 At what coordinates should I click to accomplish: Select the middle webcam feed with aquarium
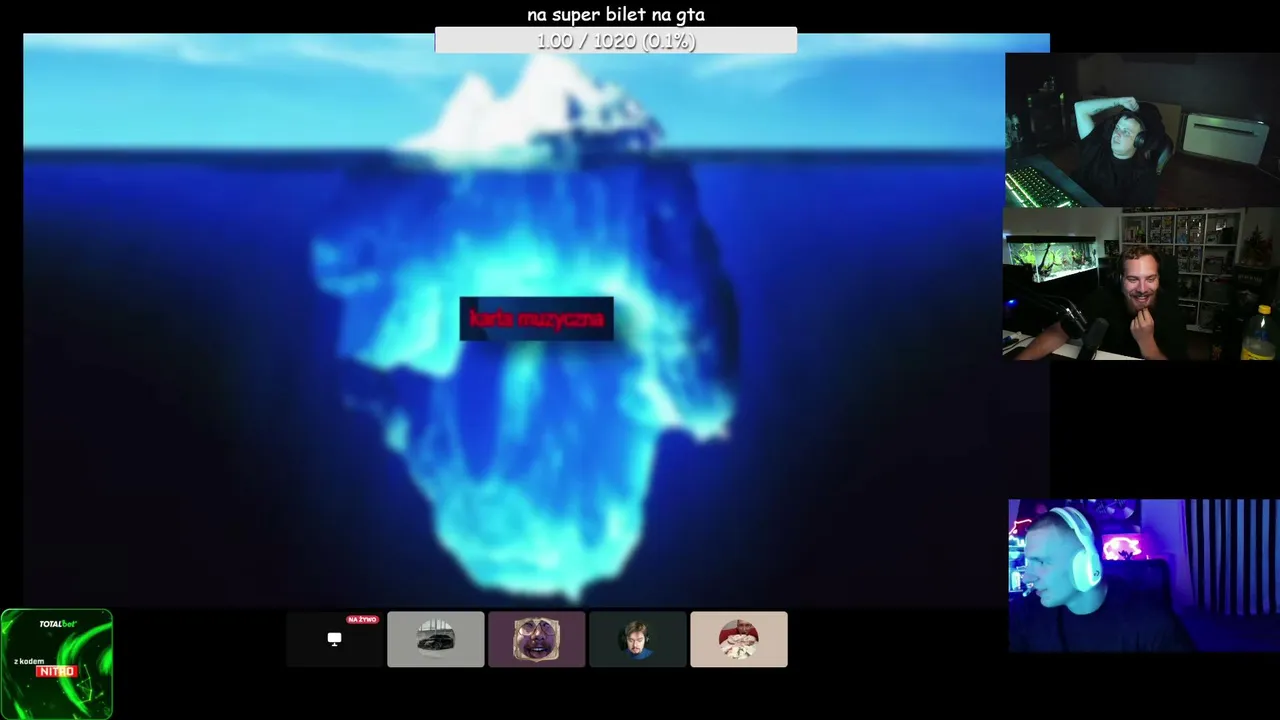(1141, 283)
